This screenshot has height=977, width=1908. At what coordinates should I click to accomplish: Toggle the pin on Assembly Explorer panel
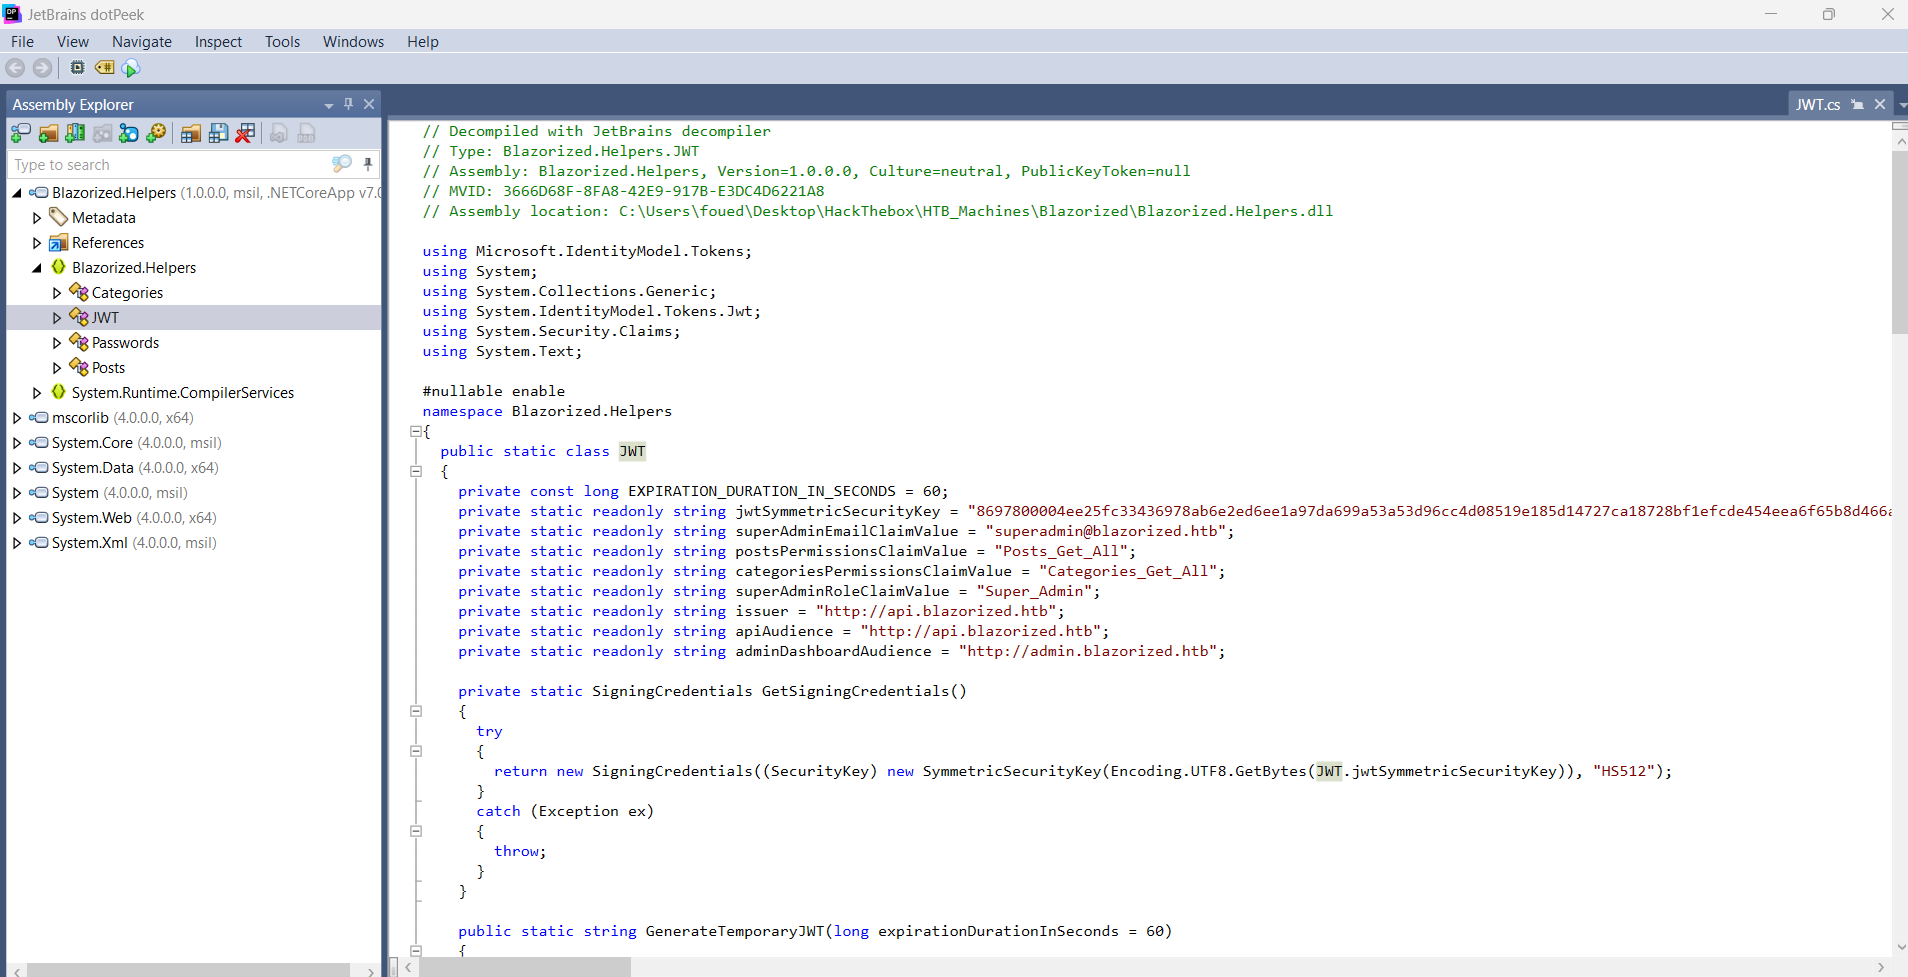coord(348,104)
